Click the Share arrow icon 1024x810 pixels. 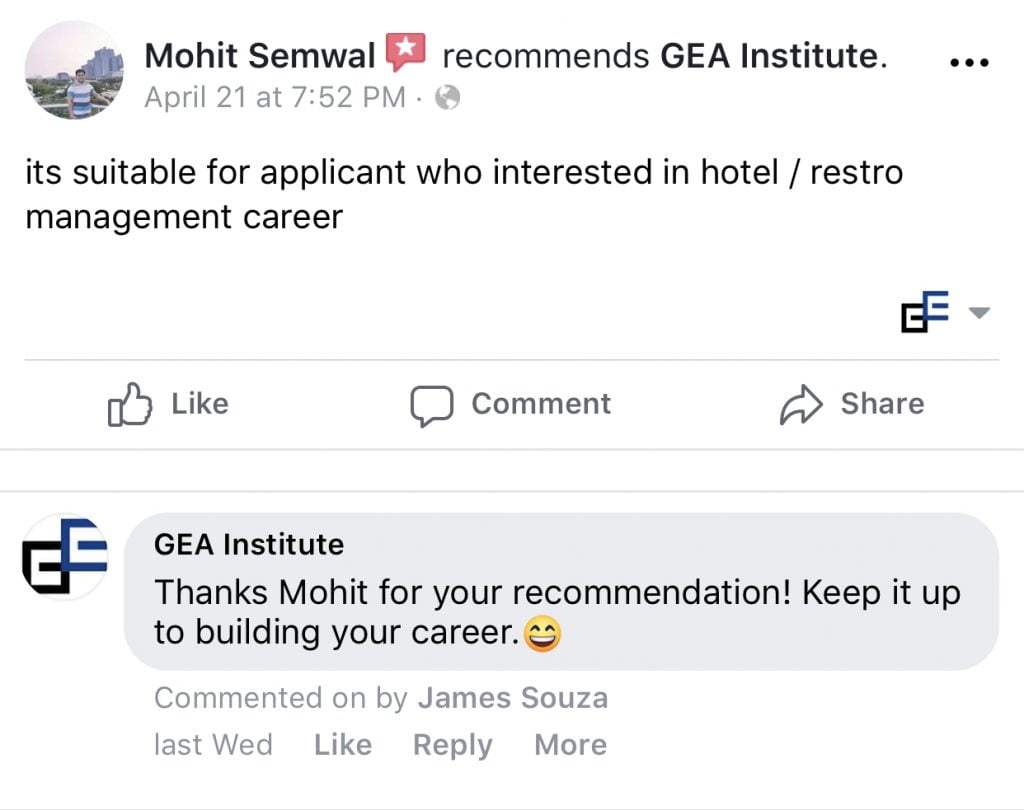tap(801, 404)
